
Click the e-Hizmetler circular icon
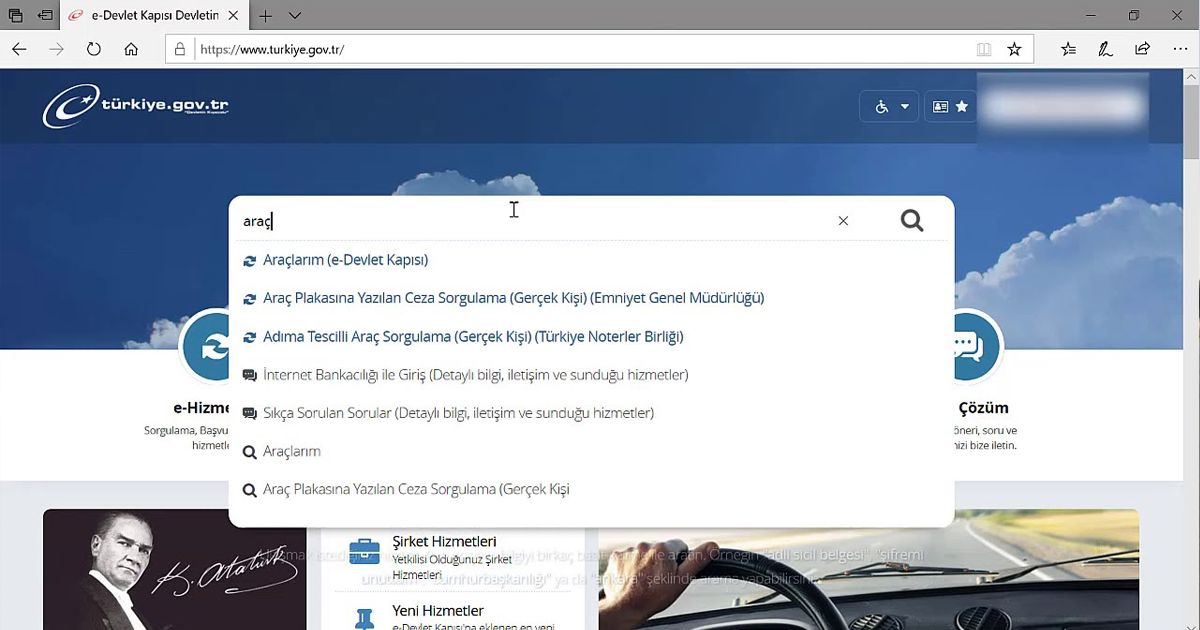[x=210, y=347]
